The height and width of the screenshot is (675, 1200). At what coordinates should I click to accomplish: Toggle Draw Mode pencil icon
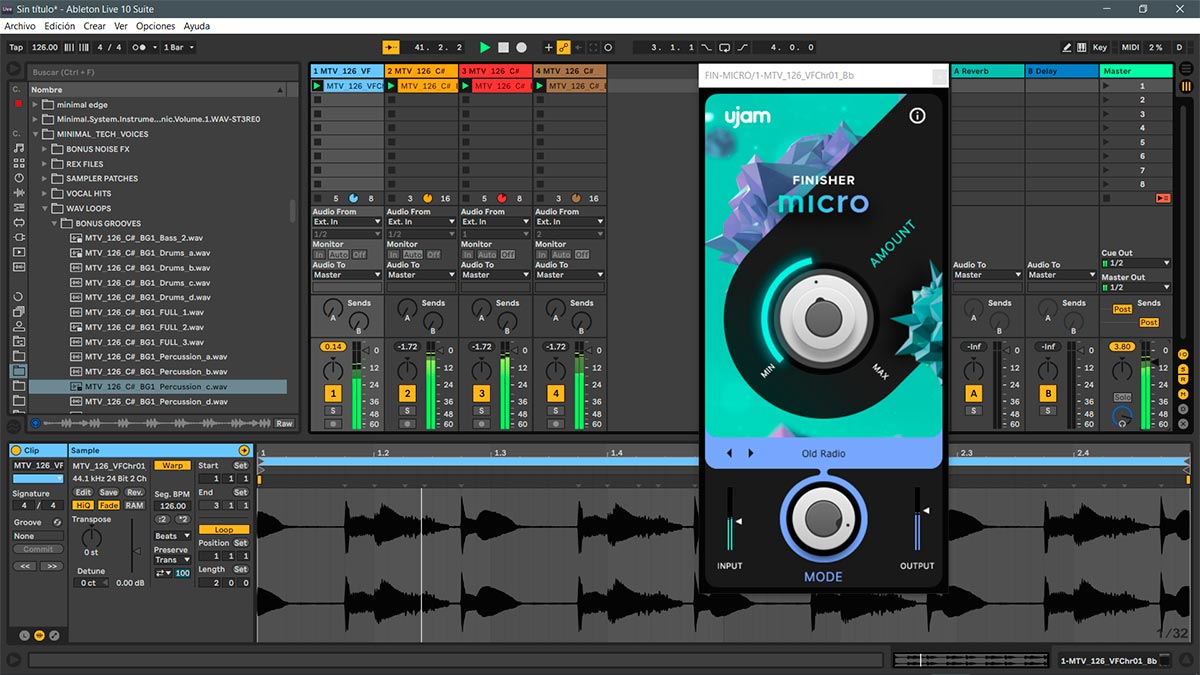point(1067,47)
